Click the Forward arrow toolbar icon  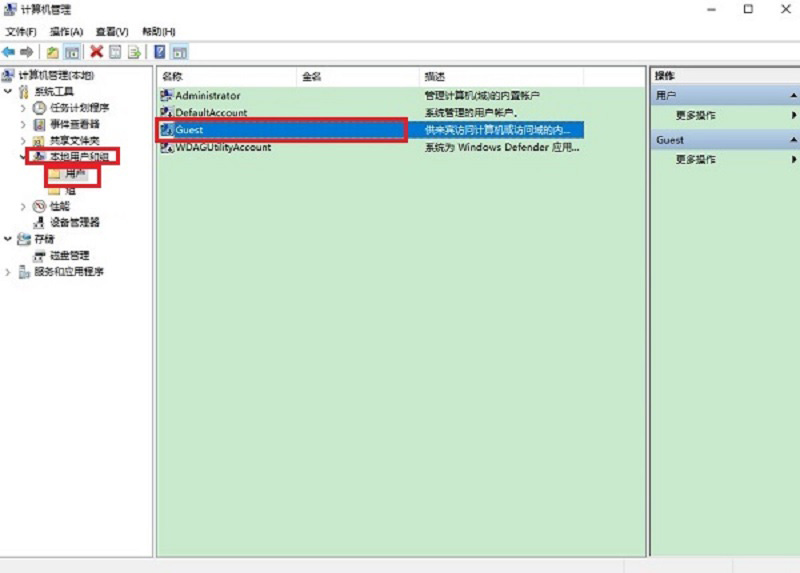[27, 52]
